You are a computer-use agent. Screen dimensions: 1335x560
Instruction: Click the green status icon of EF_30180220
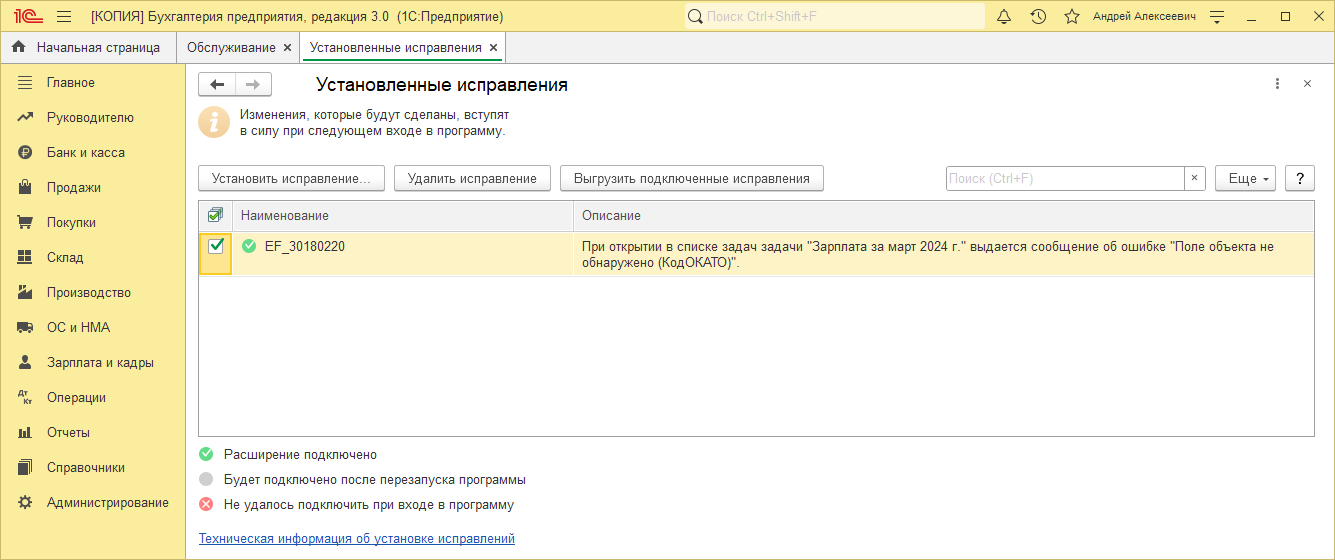(x=249, y=246)
